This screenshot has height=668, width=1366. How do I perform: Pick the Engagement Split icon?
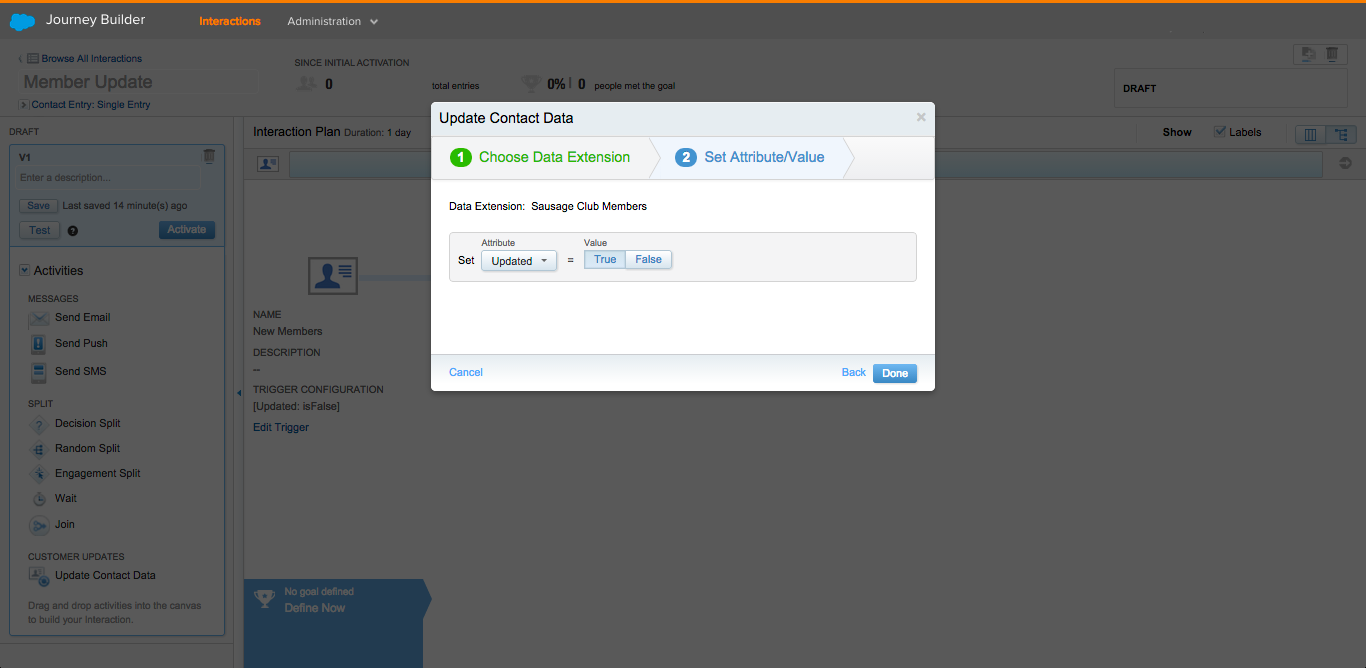pyautogui.click(x=39, y=474)
